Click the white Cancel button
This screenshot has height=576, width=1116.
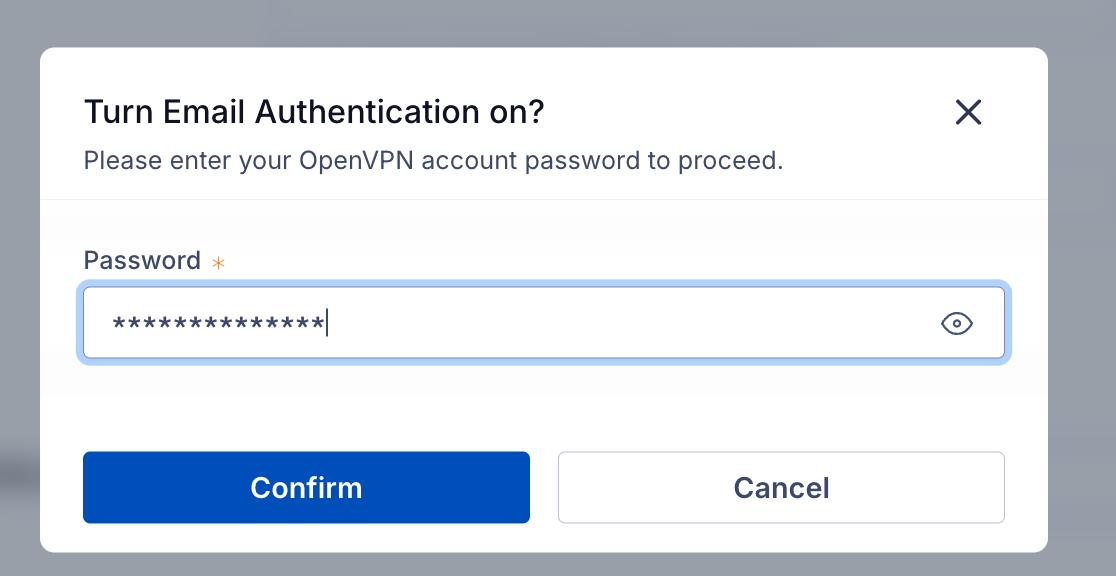coord(781,488)
